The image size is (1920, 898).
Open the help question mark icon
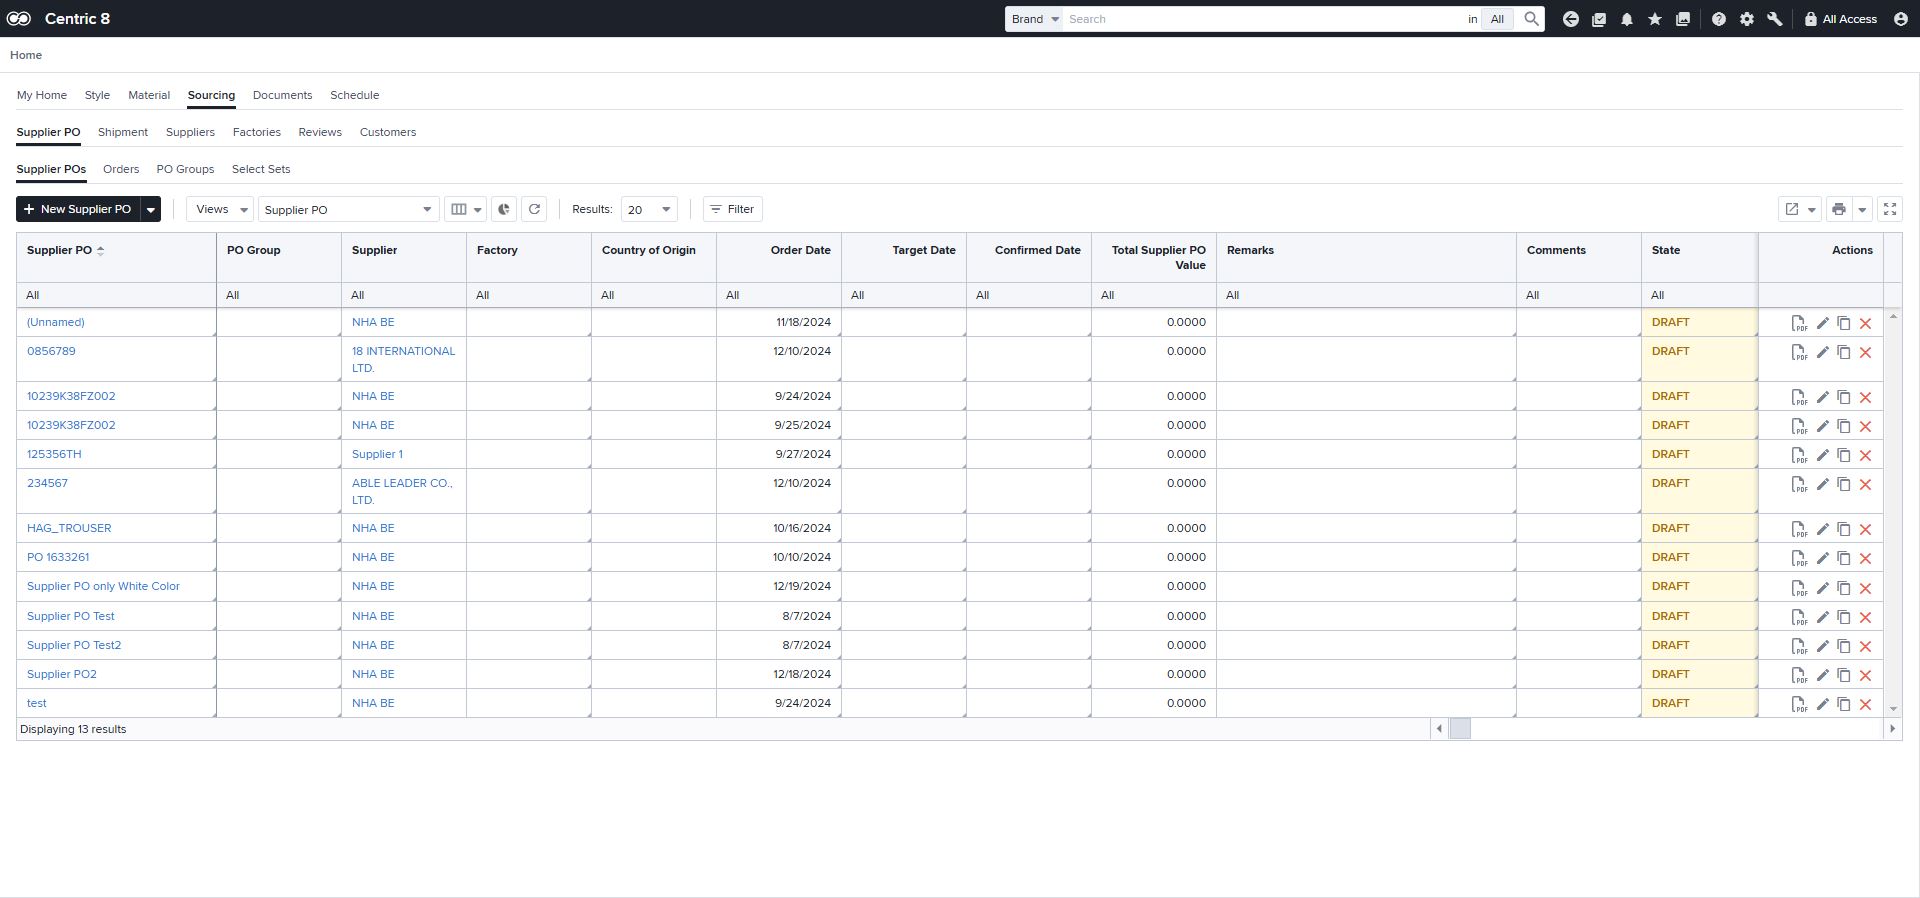(1719, 19)
